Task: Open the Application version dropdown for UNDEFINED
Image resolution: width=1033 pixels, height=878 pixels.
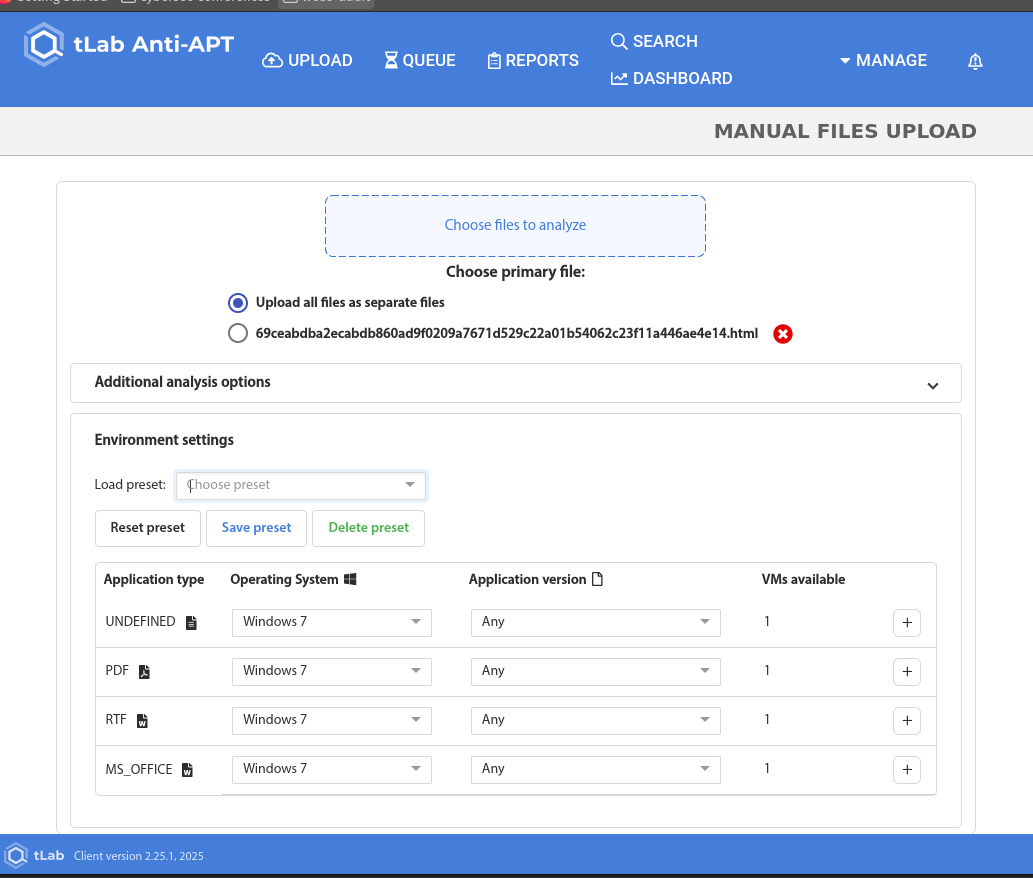Action: tap(596, 622)
